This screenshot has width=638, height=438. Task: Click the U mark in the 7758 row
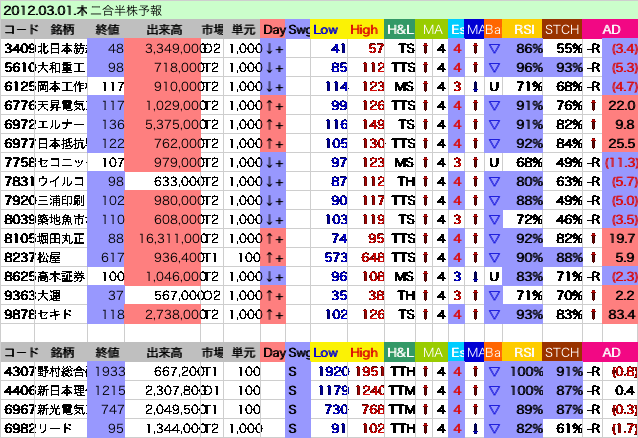(x=494, y=163)
